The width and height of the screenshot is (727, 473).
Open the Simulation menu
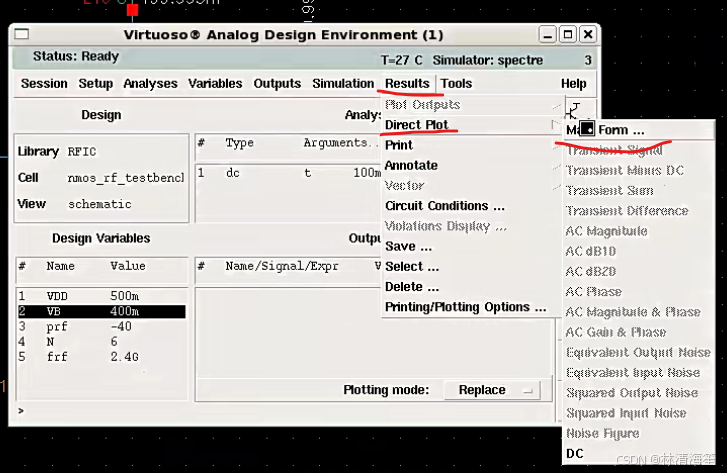(343, 83)
